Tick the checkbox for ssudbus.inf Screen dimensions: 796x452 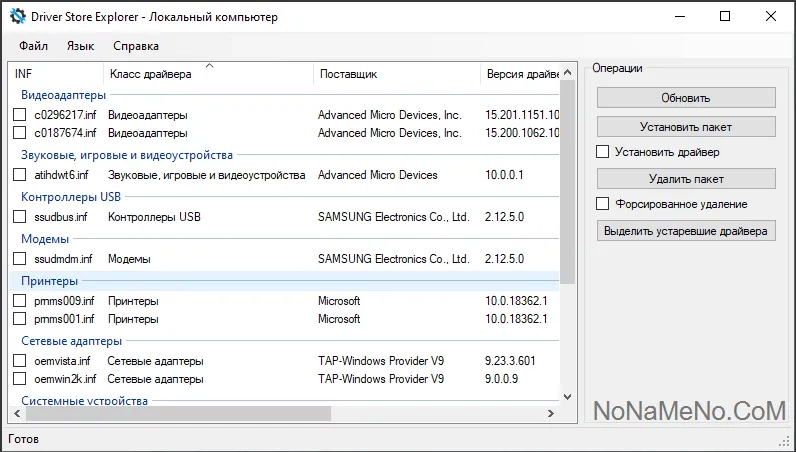(20, 217)
